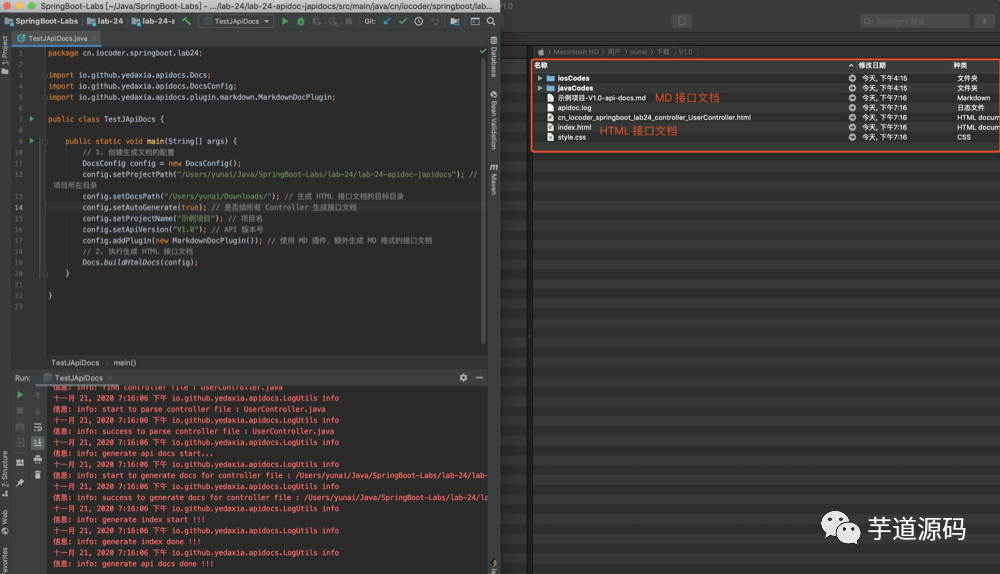Click the green inspection checkmark in the editor
The height and width of the screenshot is (574, 1000).
[483, 52]
